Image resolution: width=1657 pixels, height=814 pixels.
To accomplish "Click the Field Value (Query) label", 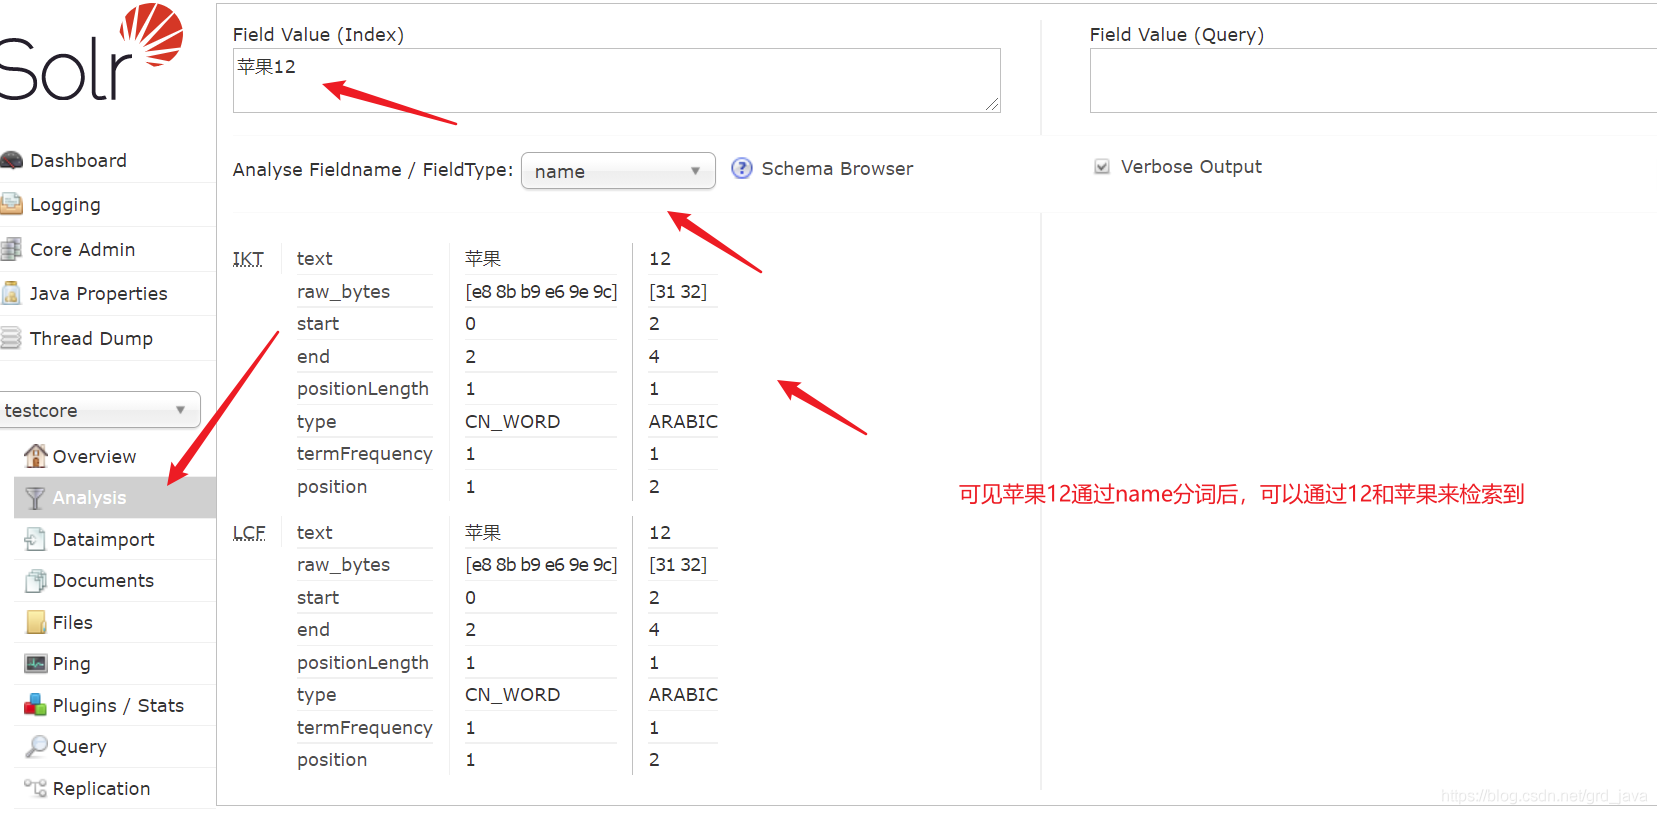I will 1177,35.
